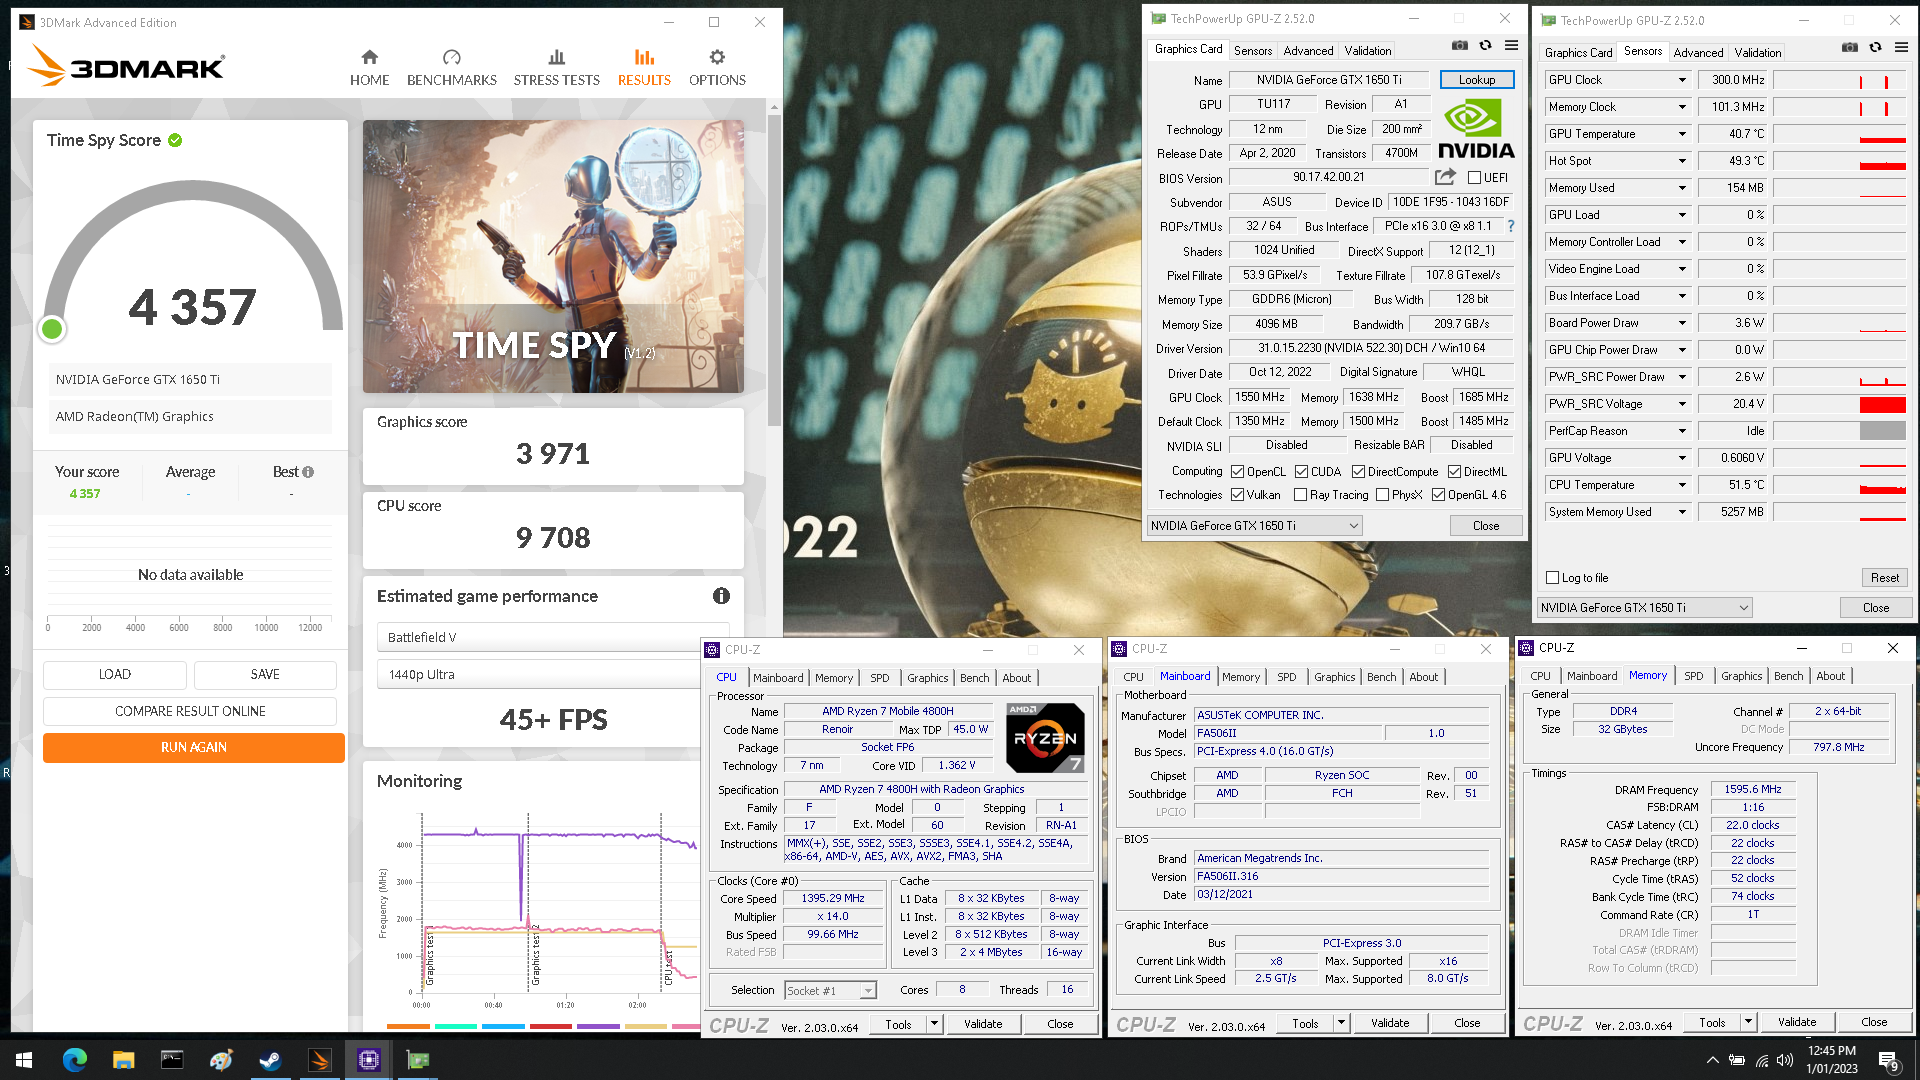Click COMPARE RESULT ONLINE button

pos(190,711)
